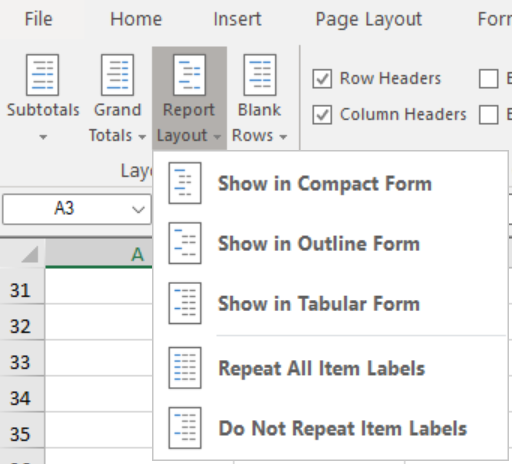Click cell A33
The image size is (512, 464).
tap(99, 358)
